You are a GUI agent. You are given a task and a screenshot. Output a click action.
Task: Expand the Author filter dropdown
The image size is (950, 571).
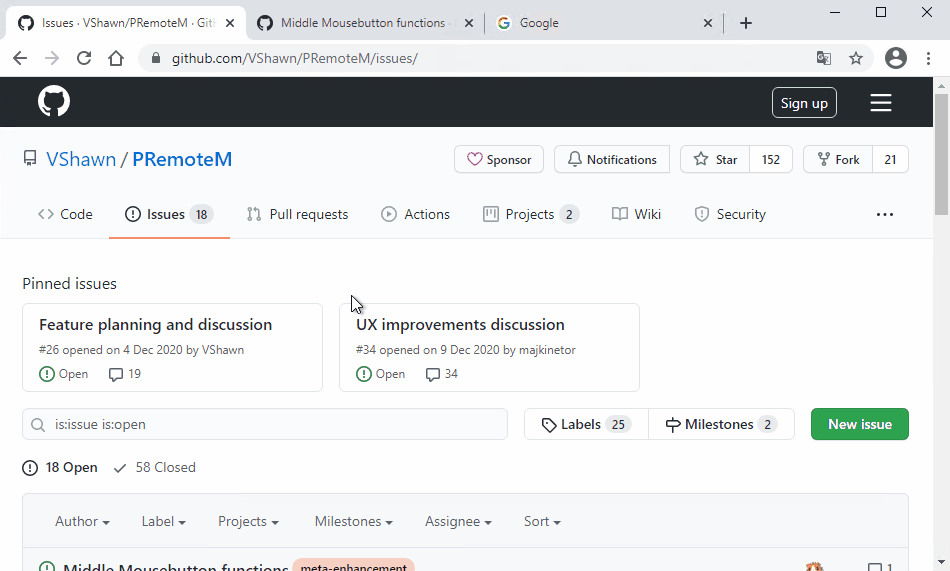[x=82, y=521]
